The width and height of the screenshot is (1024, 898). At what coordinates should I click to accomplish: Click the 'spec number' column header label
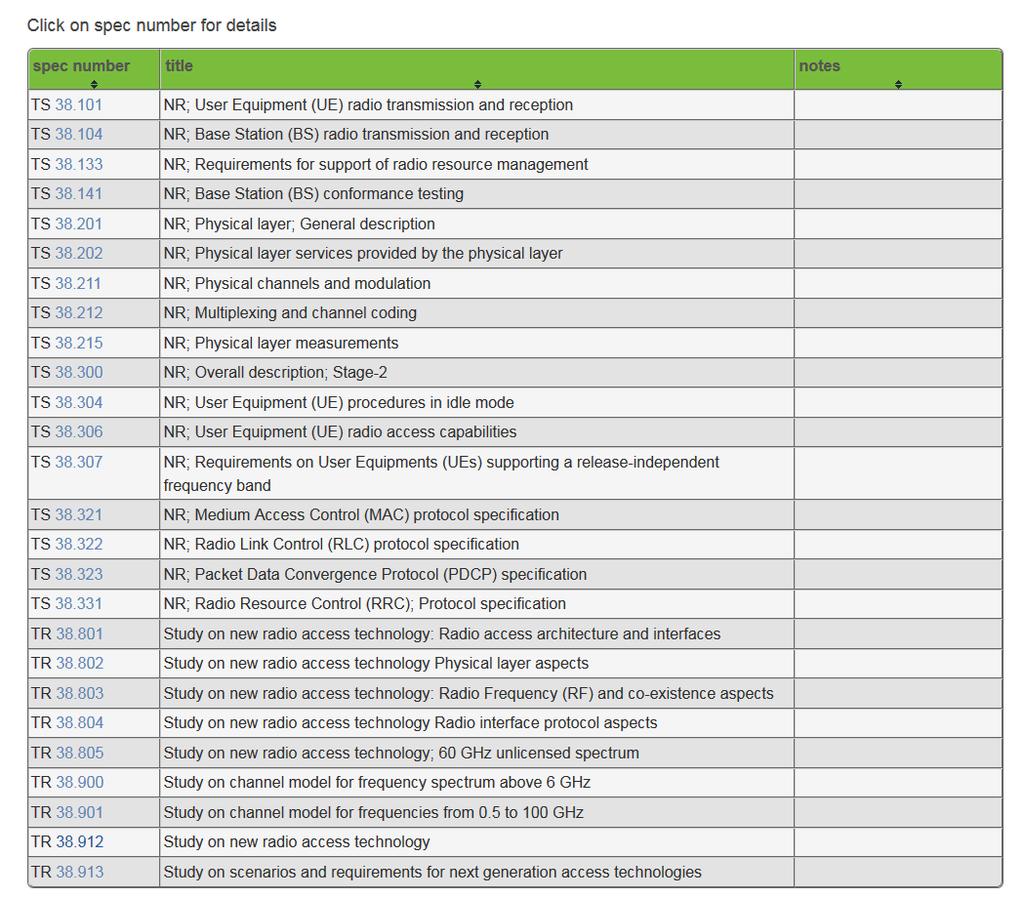81,66
